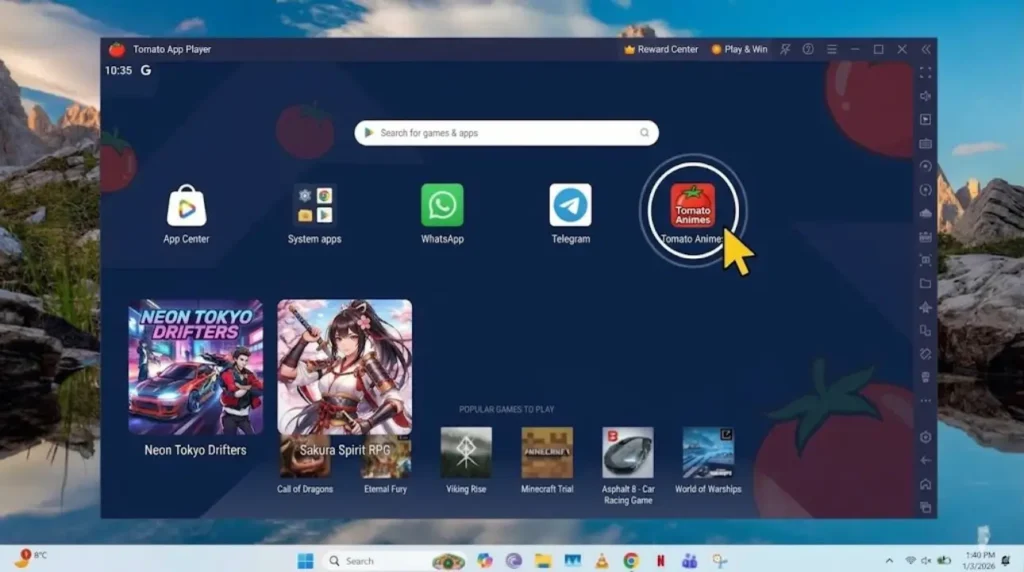1024x572 pixels.
Task: Open the weather widget on the taskbar
Action: tap(30, 558)
